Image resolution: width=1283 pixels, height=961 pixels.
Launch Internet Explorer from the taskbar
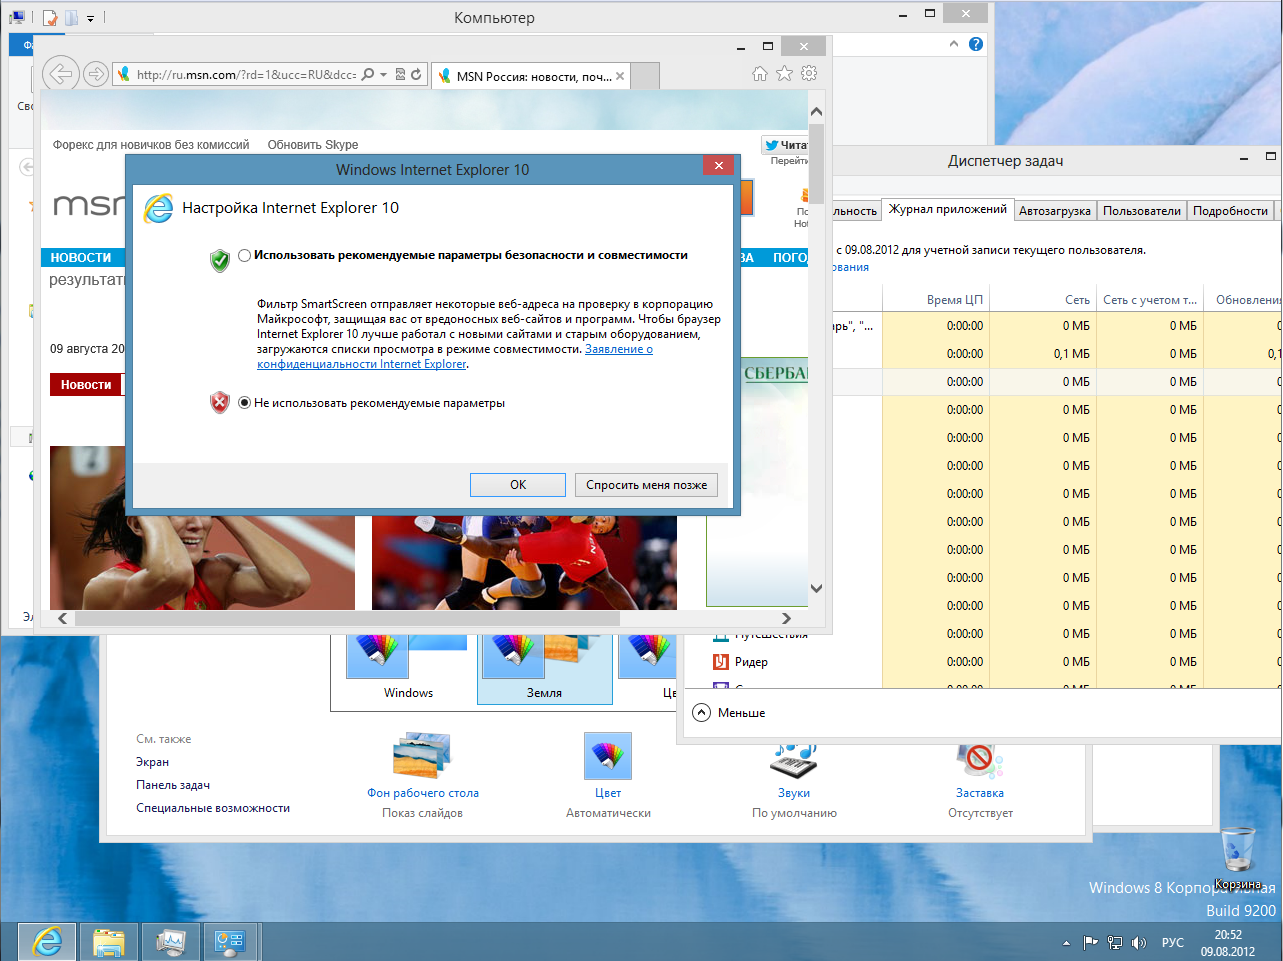(x=47, y=941)
